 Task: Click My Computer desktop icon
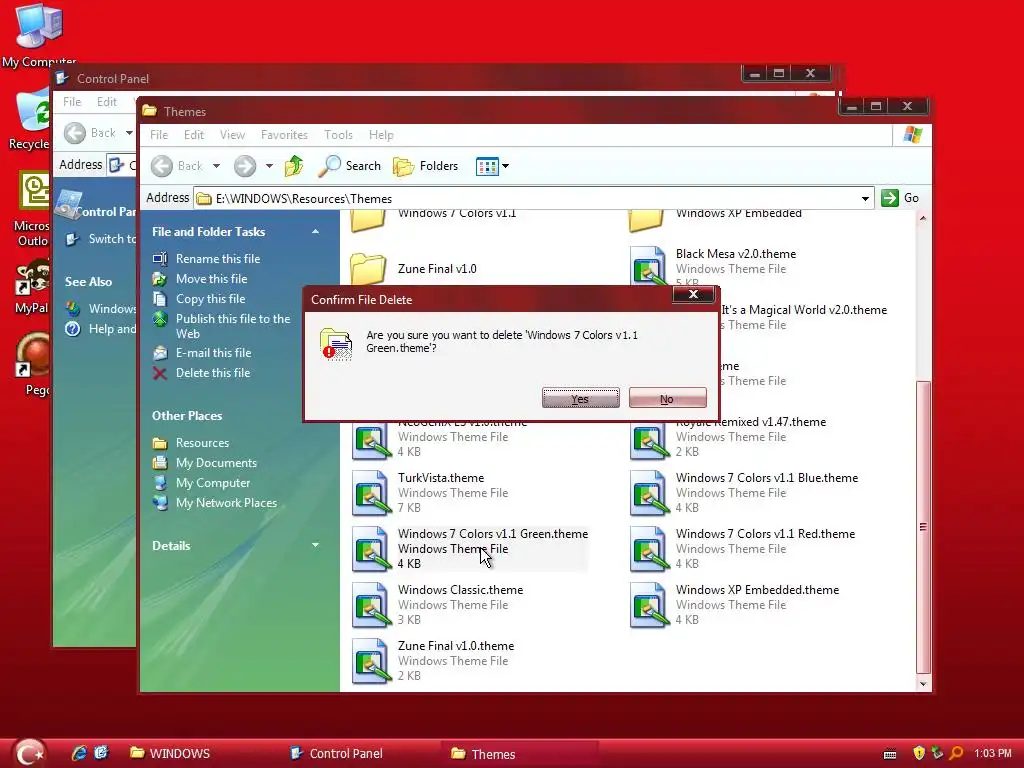tap(39, 26)
